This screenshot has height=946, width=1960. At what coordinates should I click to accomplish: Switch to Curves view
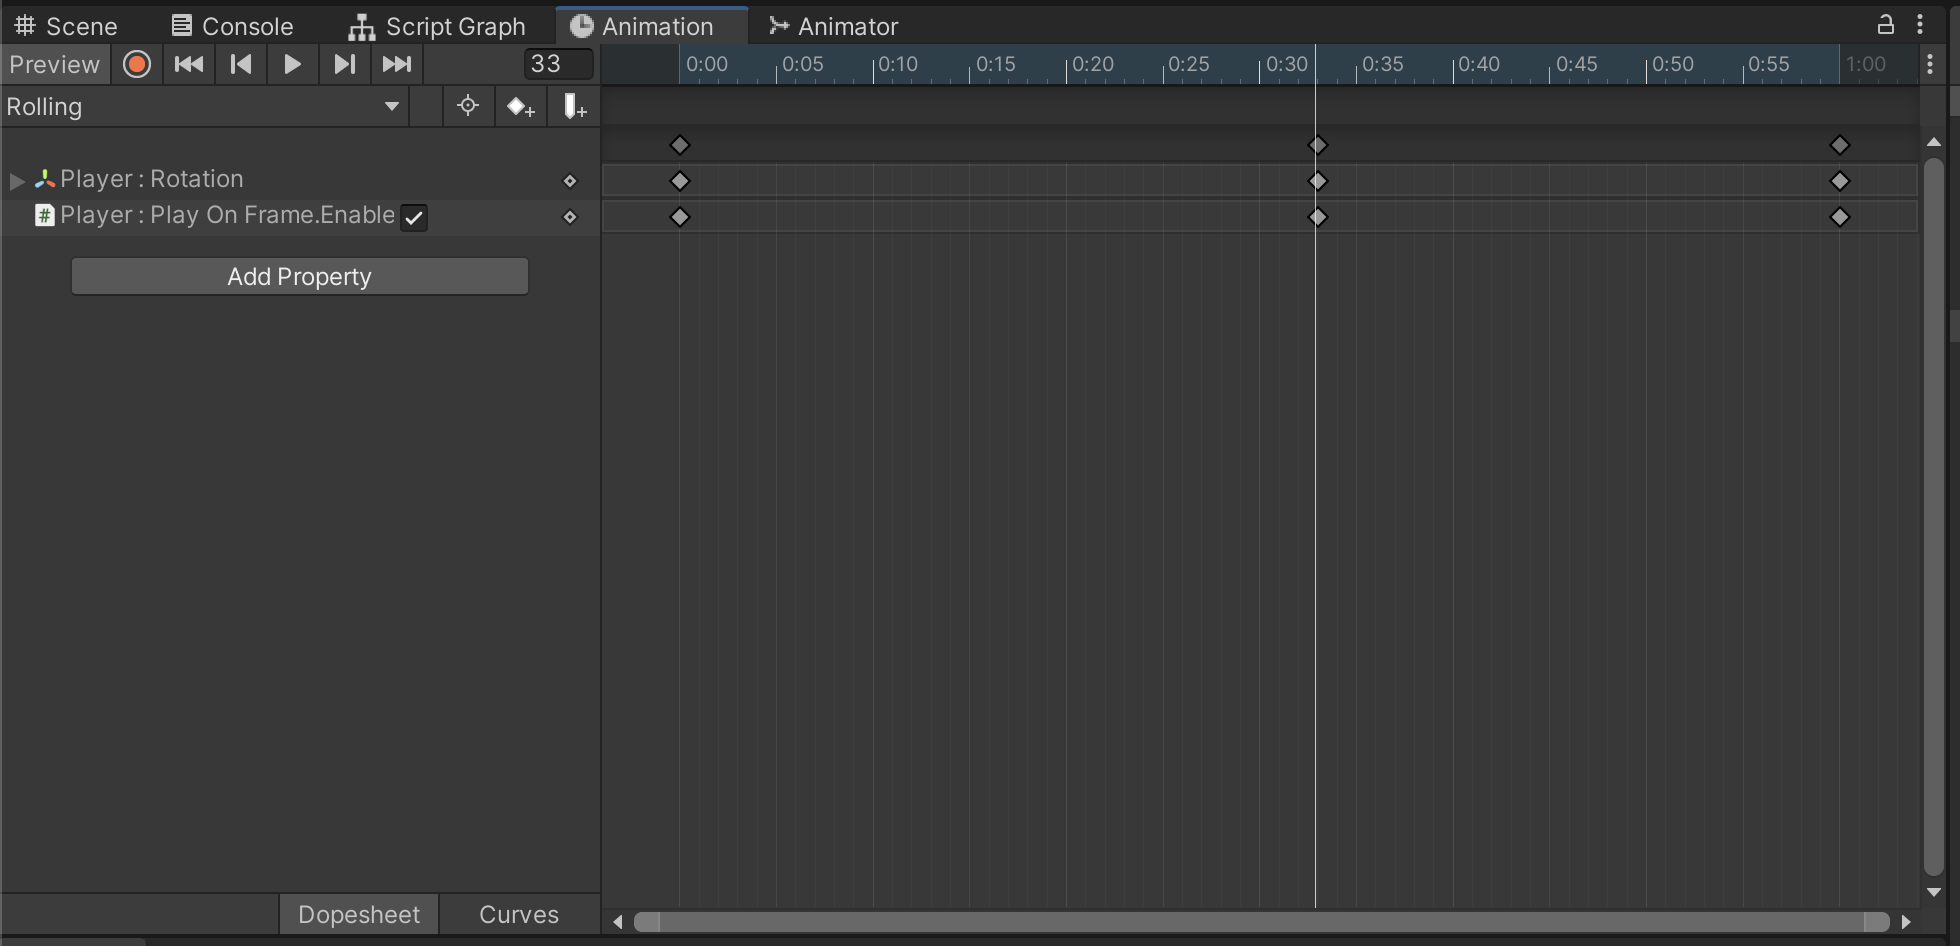tap(519, 914)
